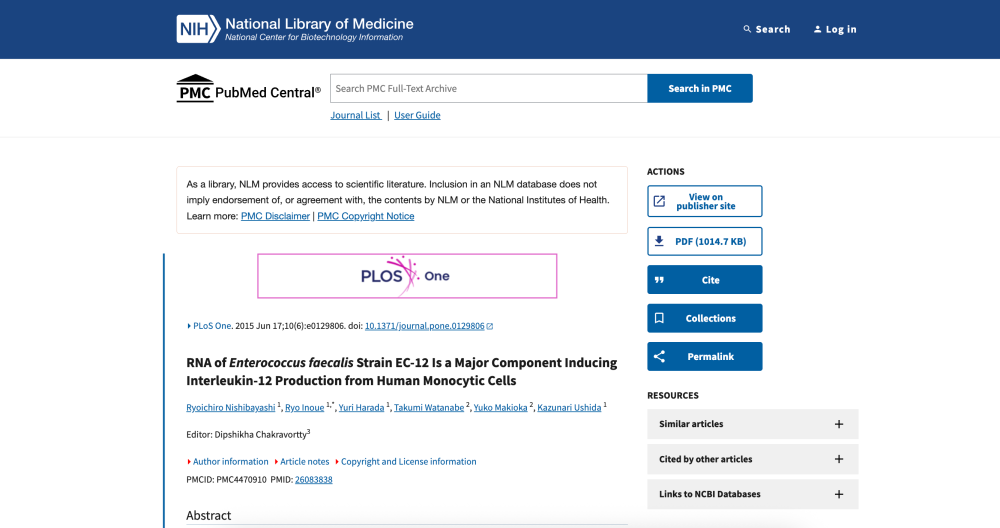This screenshot has width=1000, height=528.
Task: Click the magnifying glass Search icon
Action: (747, 29)
